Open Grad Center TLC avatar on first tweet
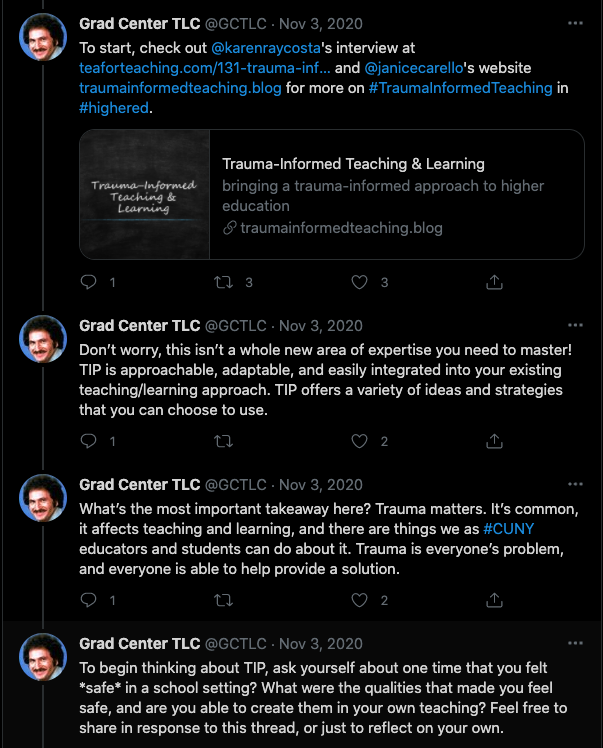 coord(43,38)
